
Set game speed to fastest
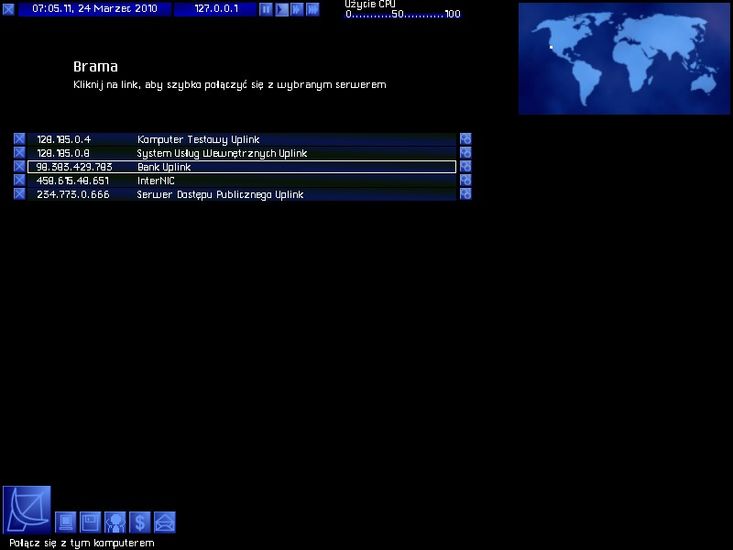point(313,9)
